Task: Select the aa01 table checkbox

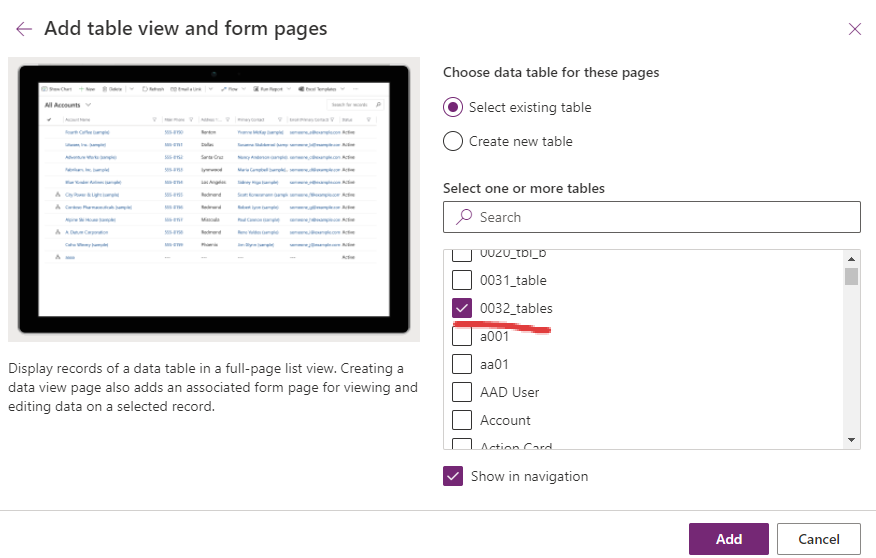Action: click(x=462, y=364)
